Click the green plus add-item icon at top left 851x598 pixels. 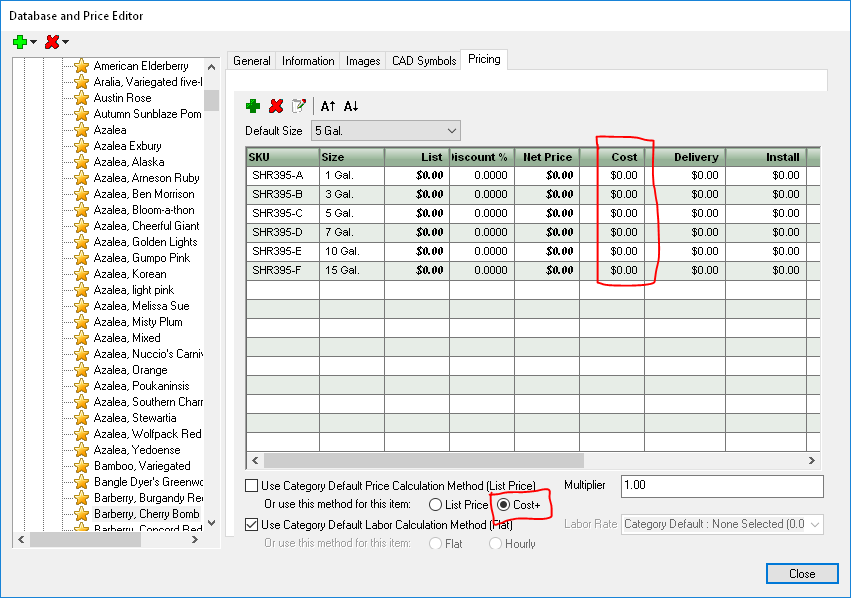[19, 42]
